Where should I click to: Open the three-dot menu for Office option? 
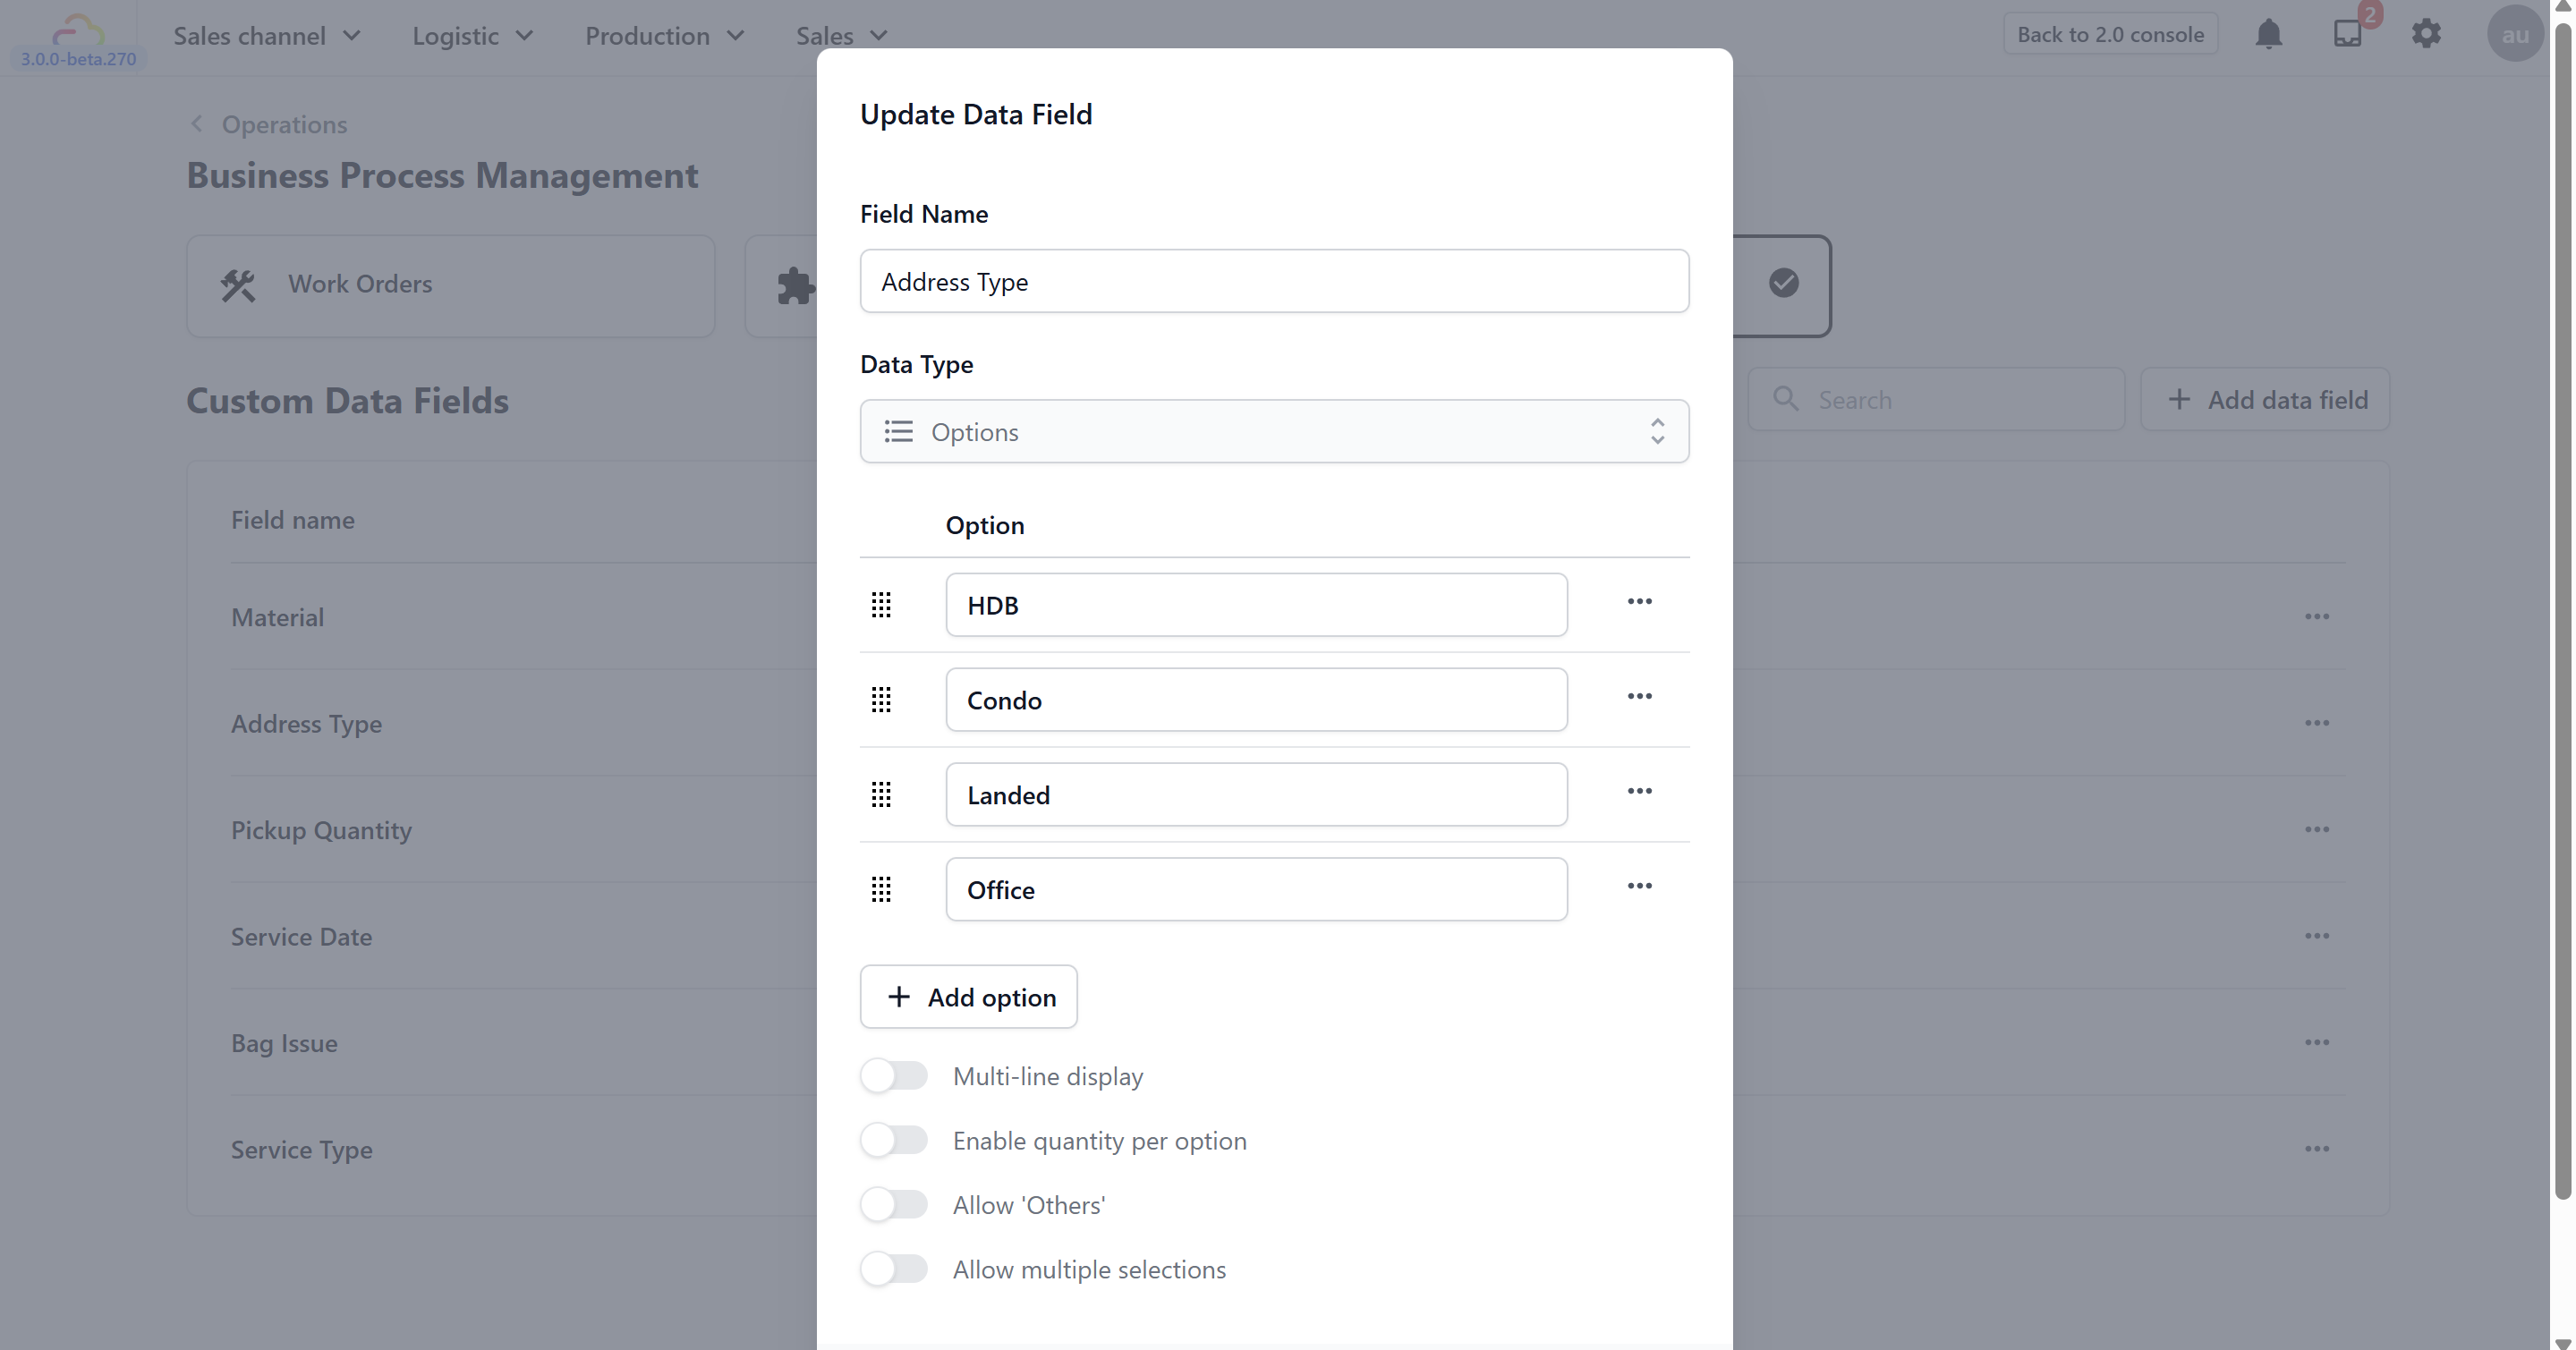(x=1639, y=886)
